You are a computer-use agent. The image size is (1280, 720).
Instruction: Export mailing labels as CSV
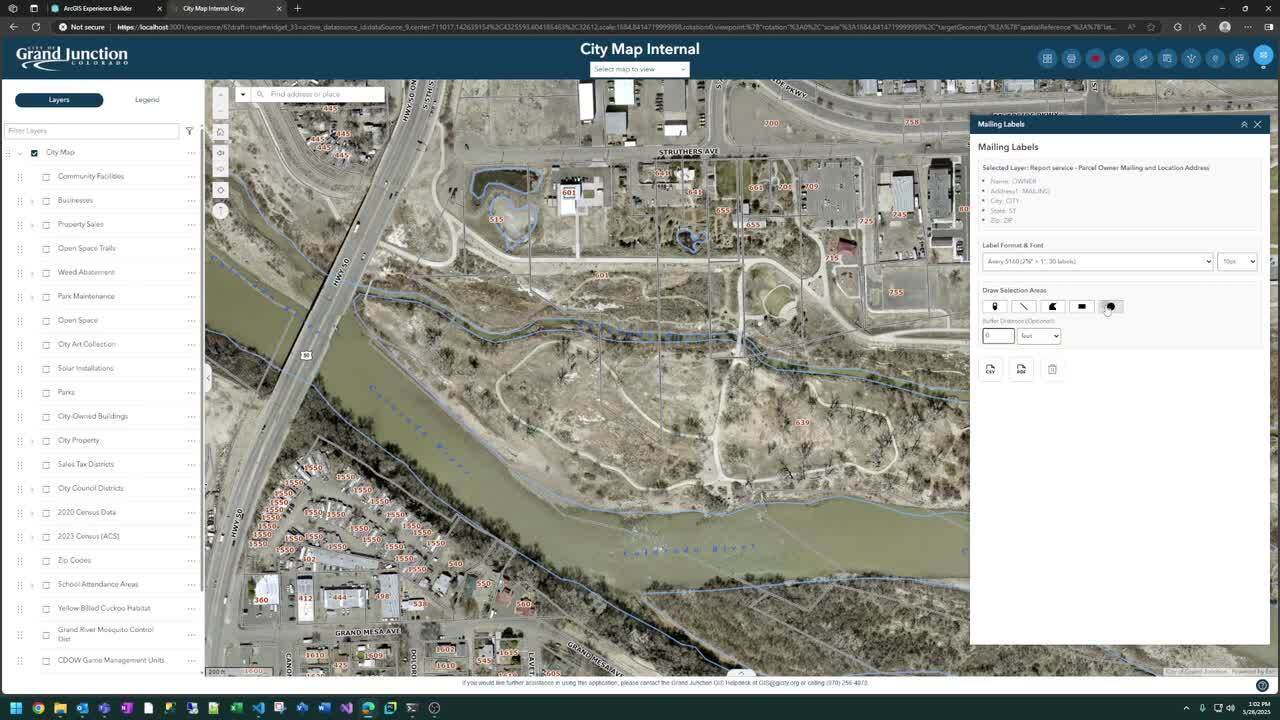pyautogui.click(x=990, y=369)
